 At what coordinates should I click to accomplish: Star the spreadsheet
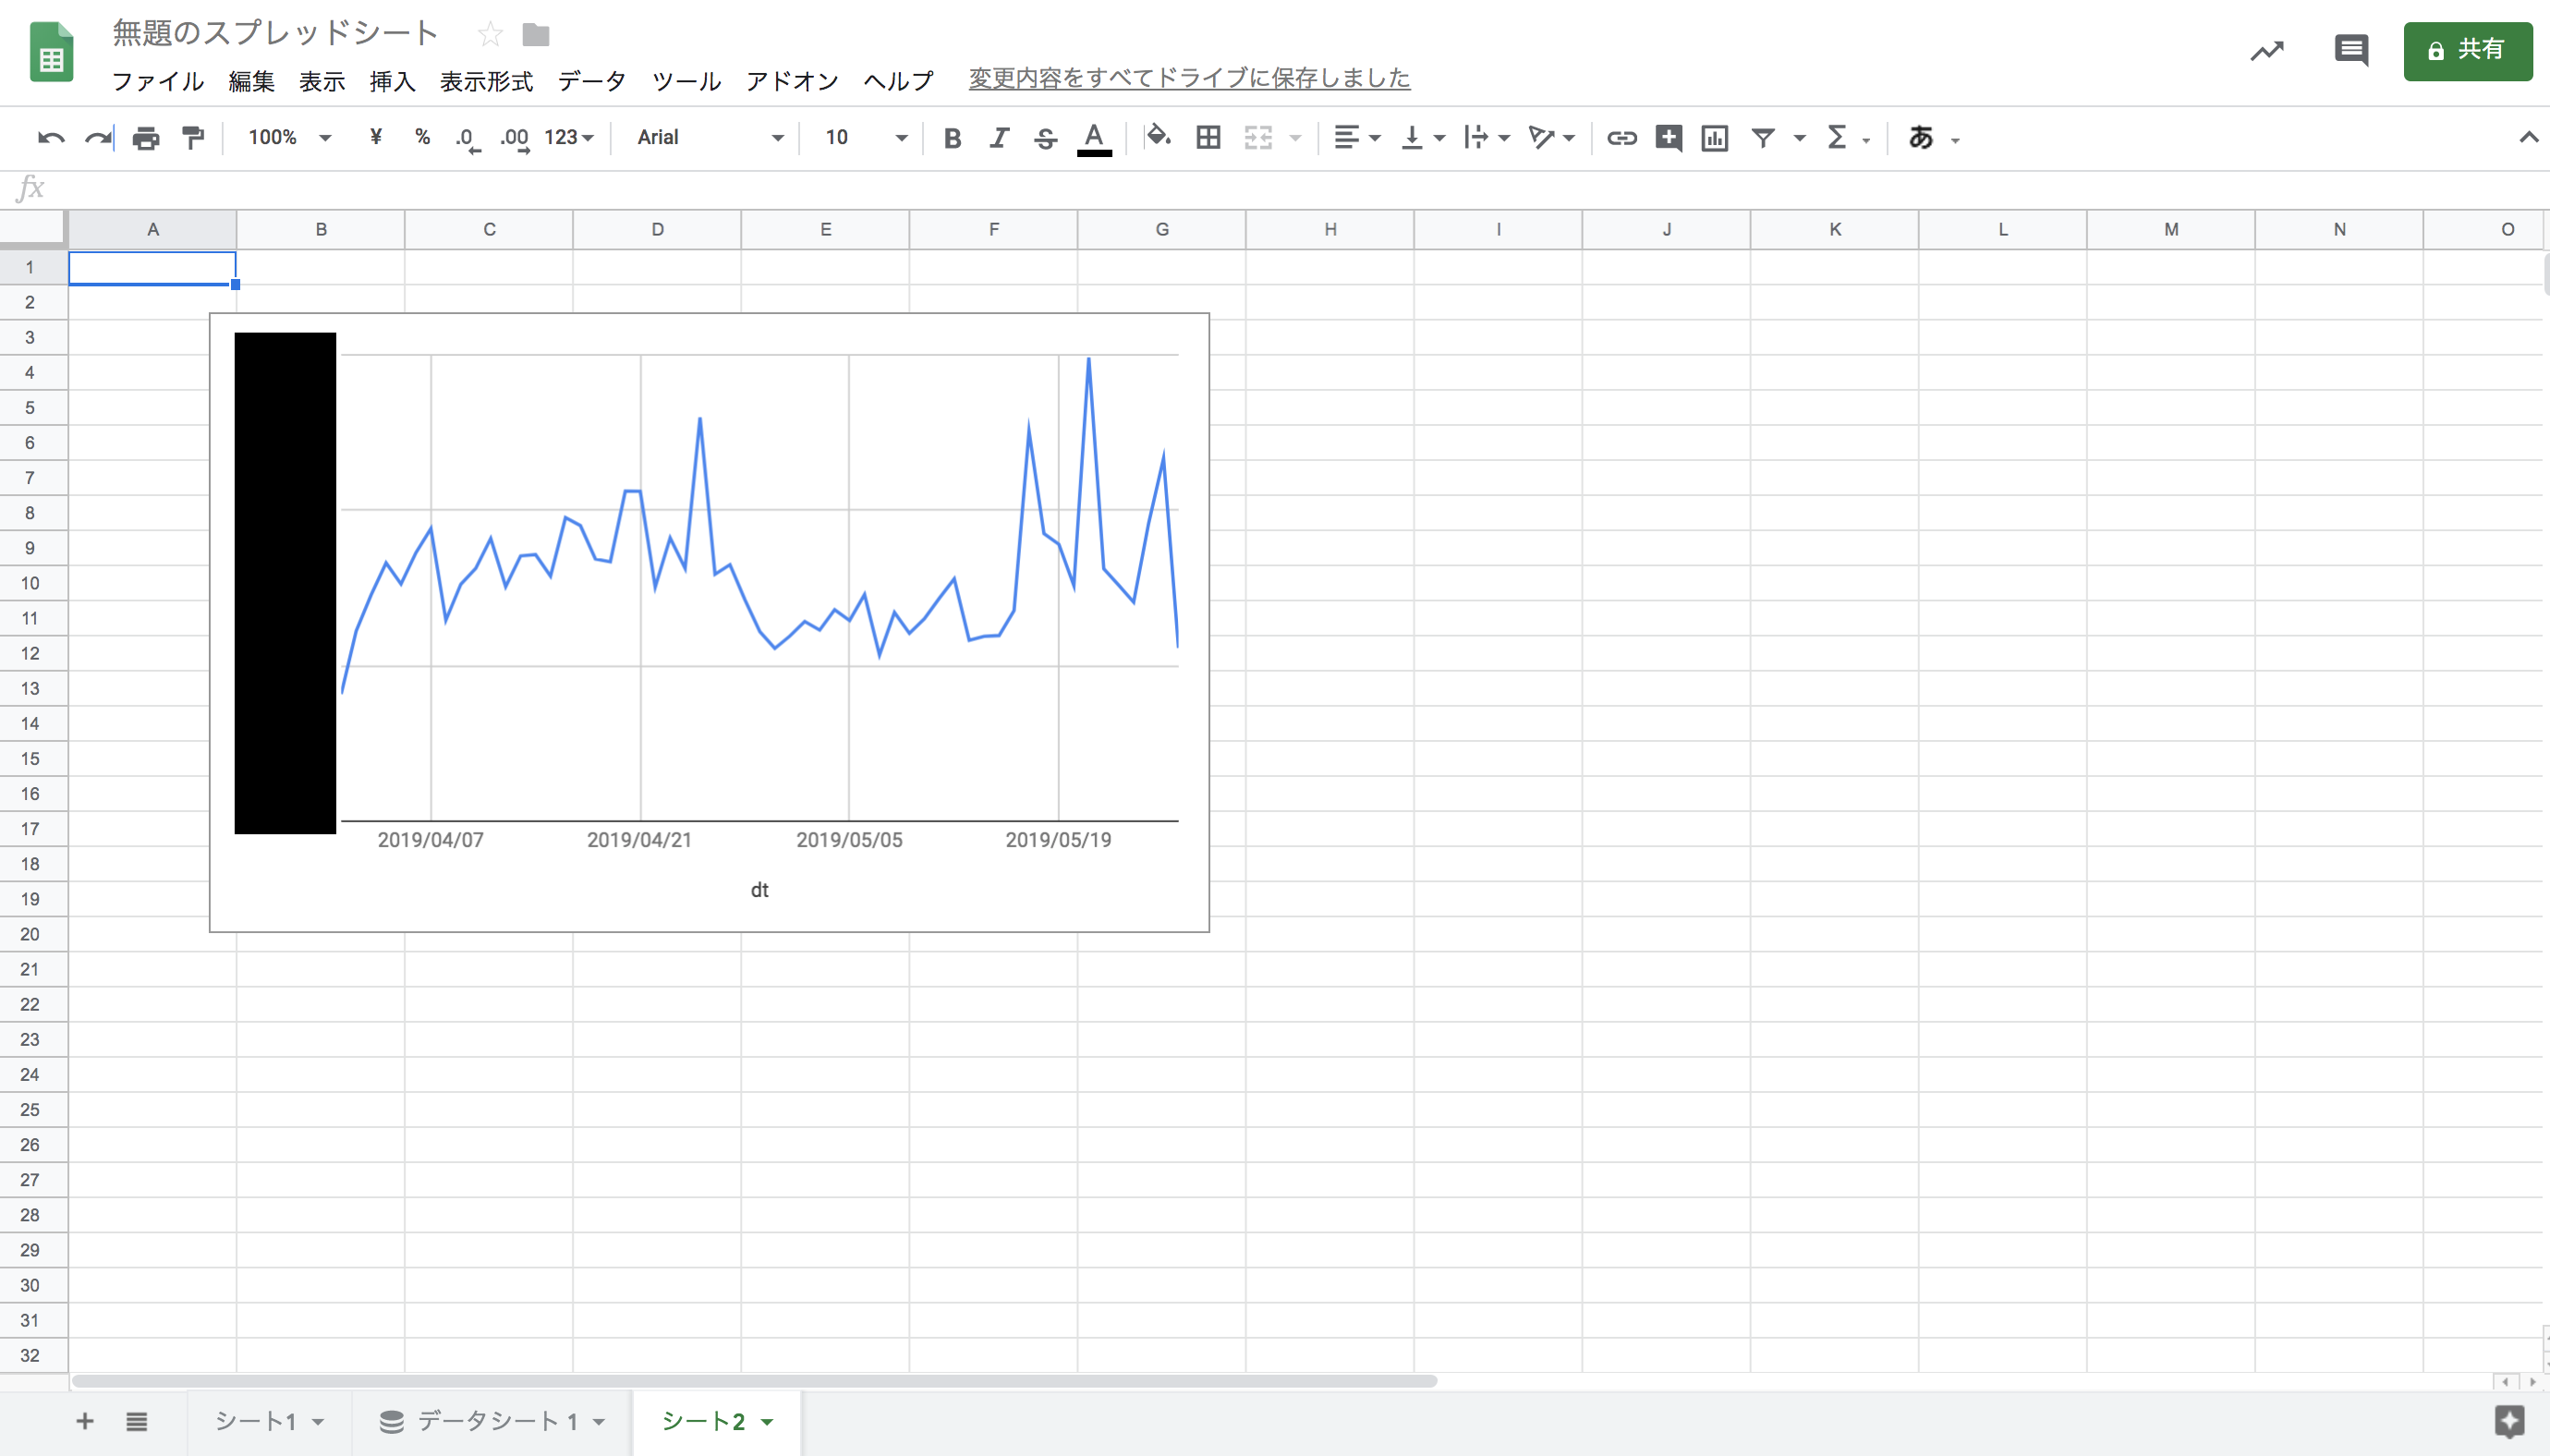tap(490, 35)
